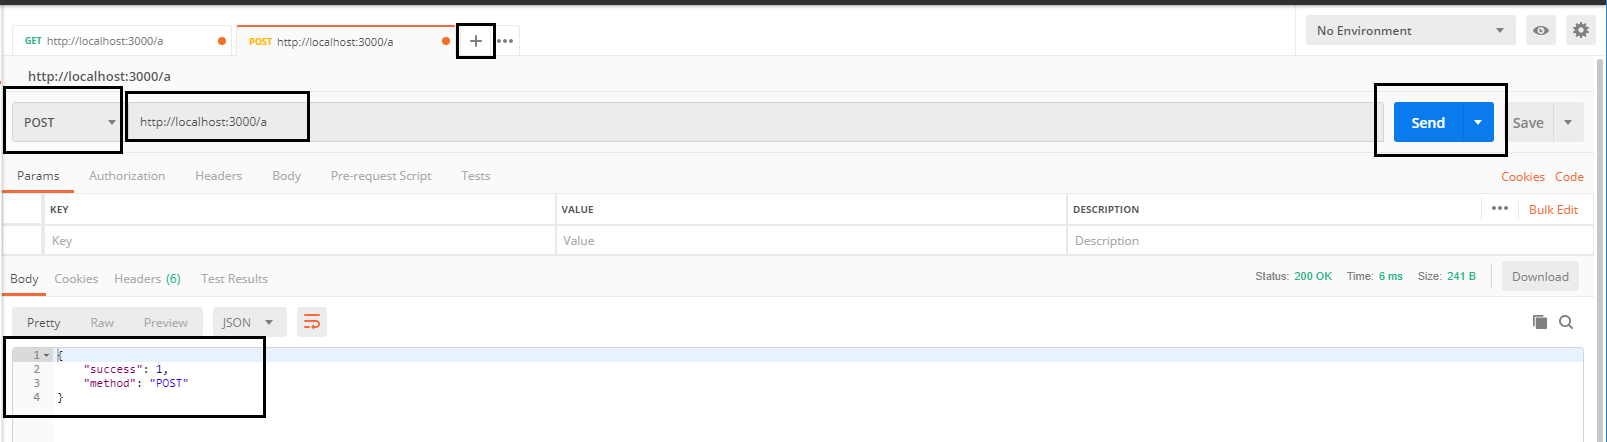
Task: Open tab options three-dots menu
Action: coord(505,41)
